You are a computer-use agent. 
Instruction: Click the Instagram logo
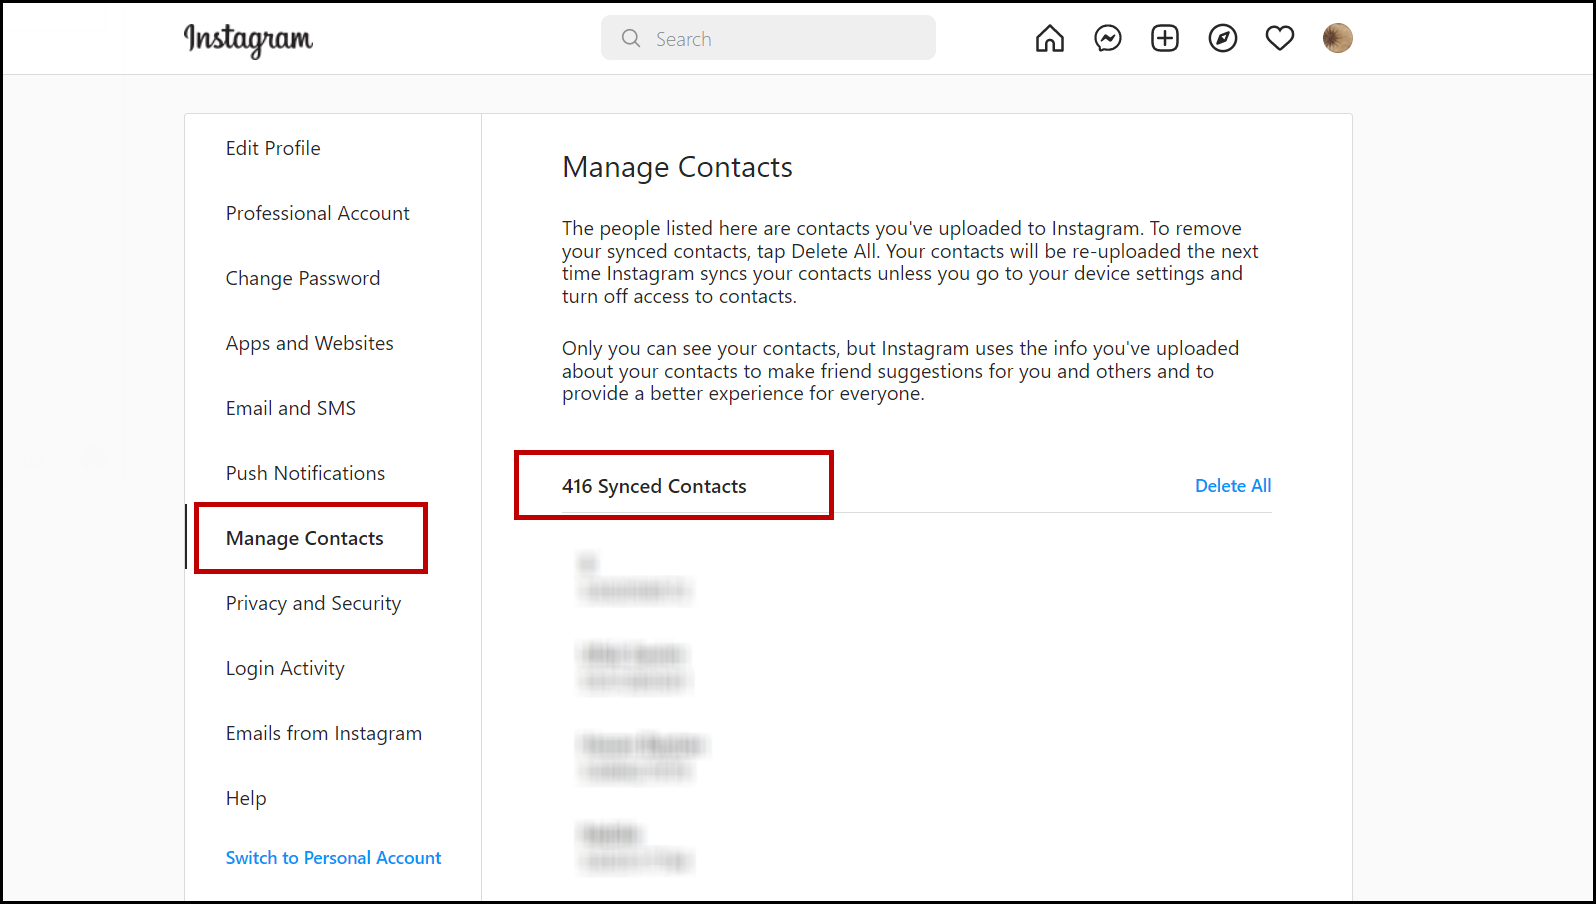pyautogui.click(x=248, y=39)
